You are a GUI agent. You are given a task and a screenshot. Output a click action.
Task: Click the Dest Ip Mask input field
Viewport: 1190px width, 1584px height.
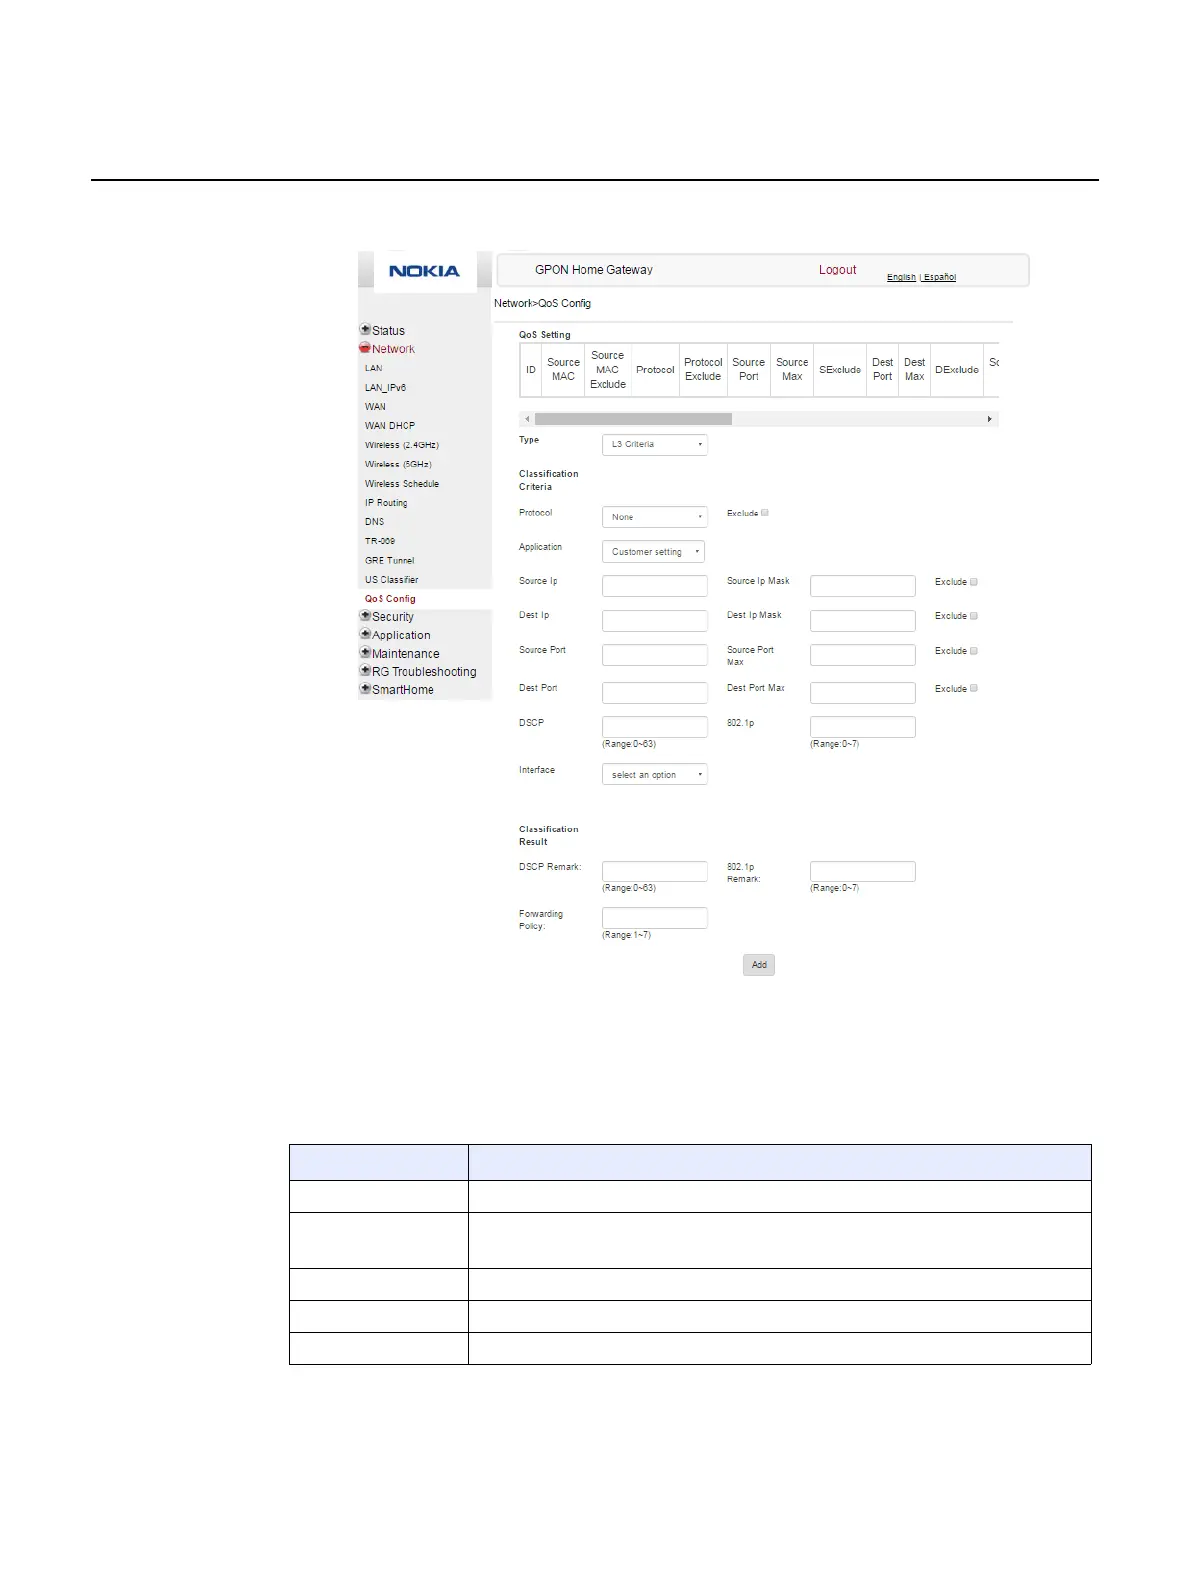pos(863,620)
